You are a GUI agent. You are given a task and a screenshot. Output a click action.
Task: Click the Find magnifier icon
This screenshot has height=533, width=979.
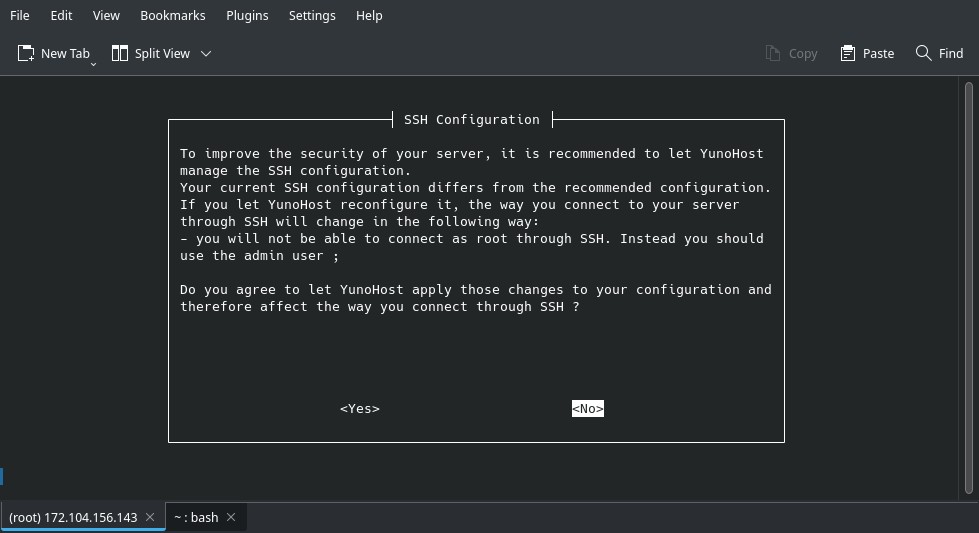coord(924,53)
